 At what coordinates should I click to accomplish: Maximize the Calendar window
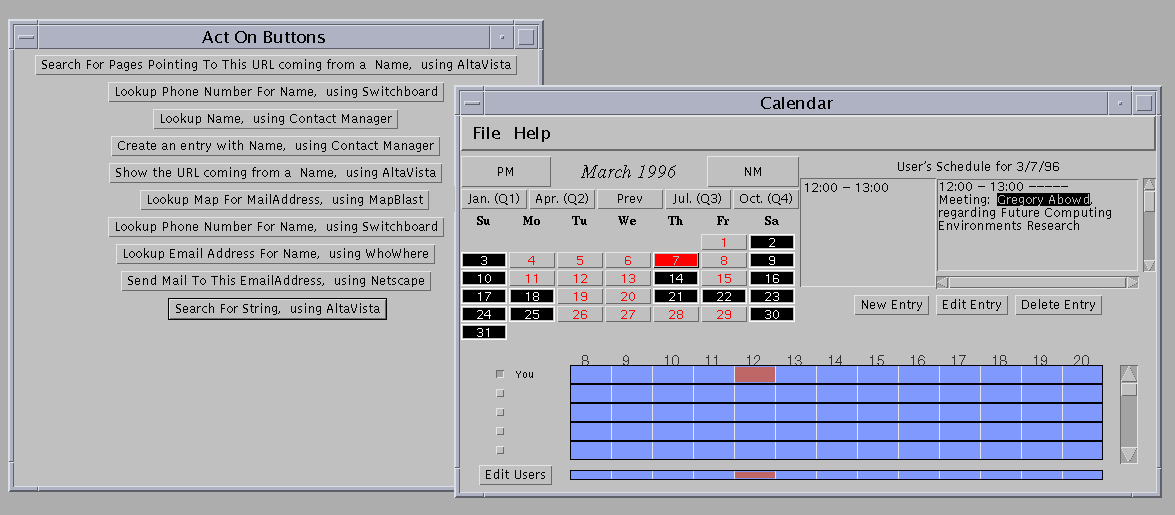pos(1143,103)
